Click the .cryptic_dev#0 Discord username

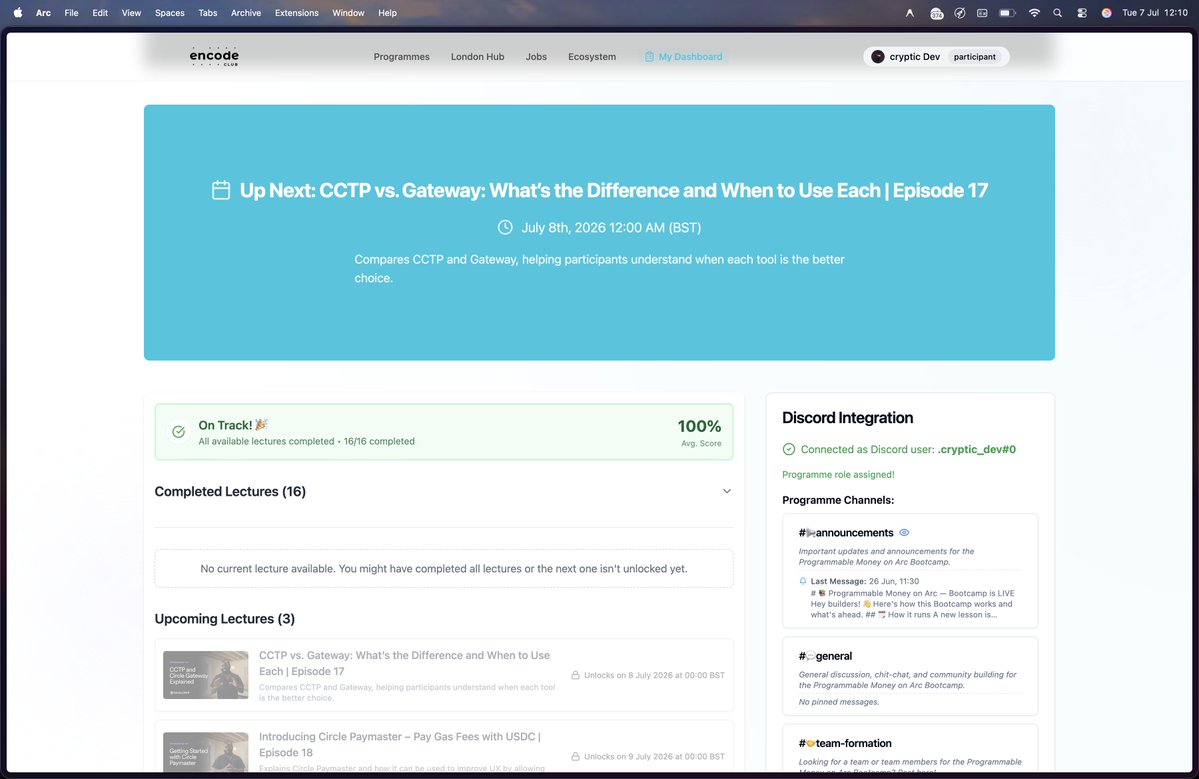(976, 450)
